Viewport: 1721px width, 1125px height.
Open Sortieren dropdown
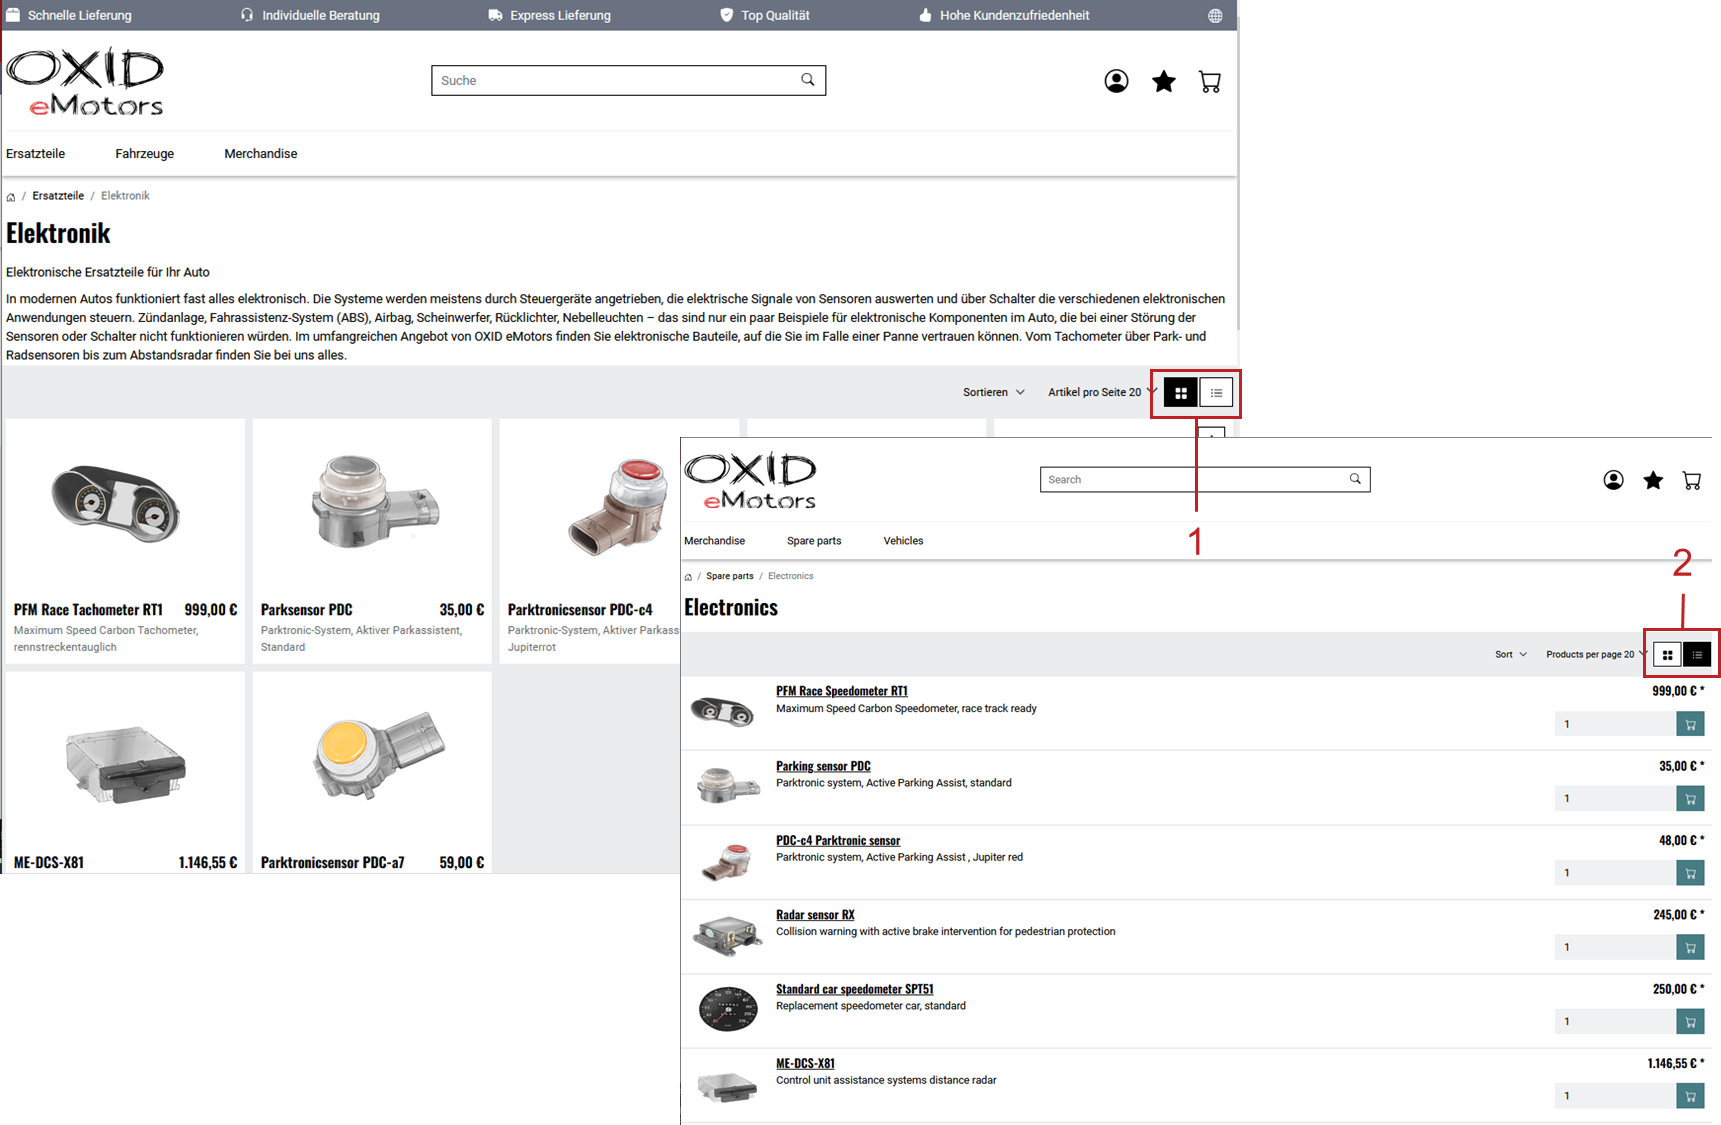click(x=993, y=392)
